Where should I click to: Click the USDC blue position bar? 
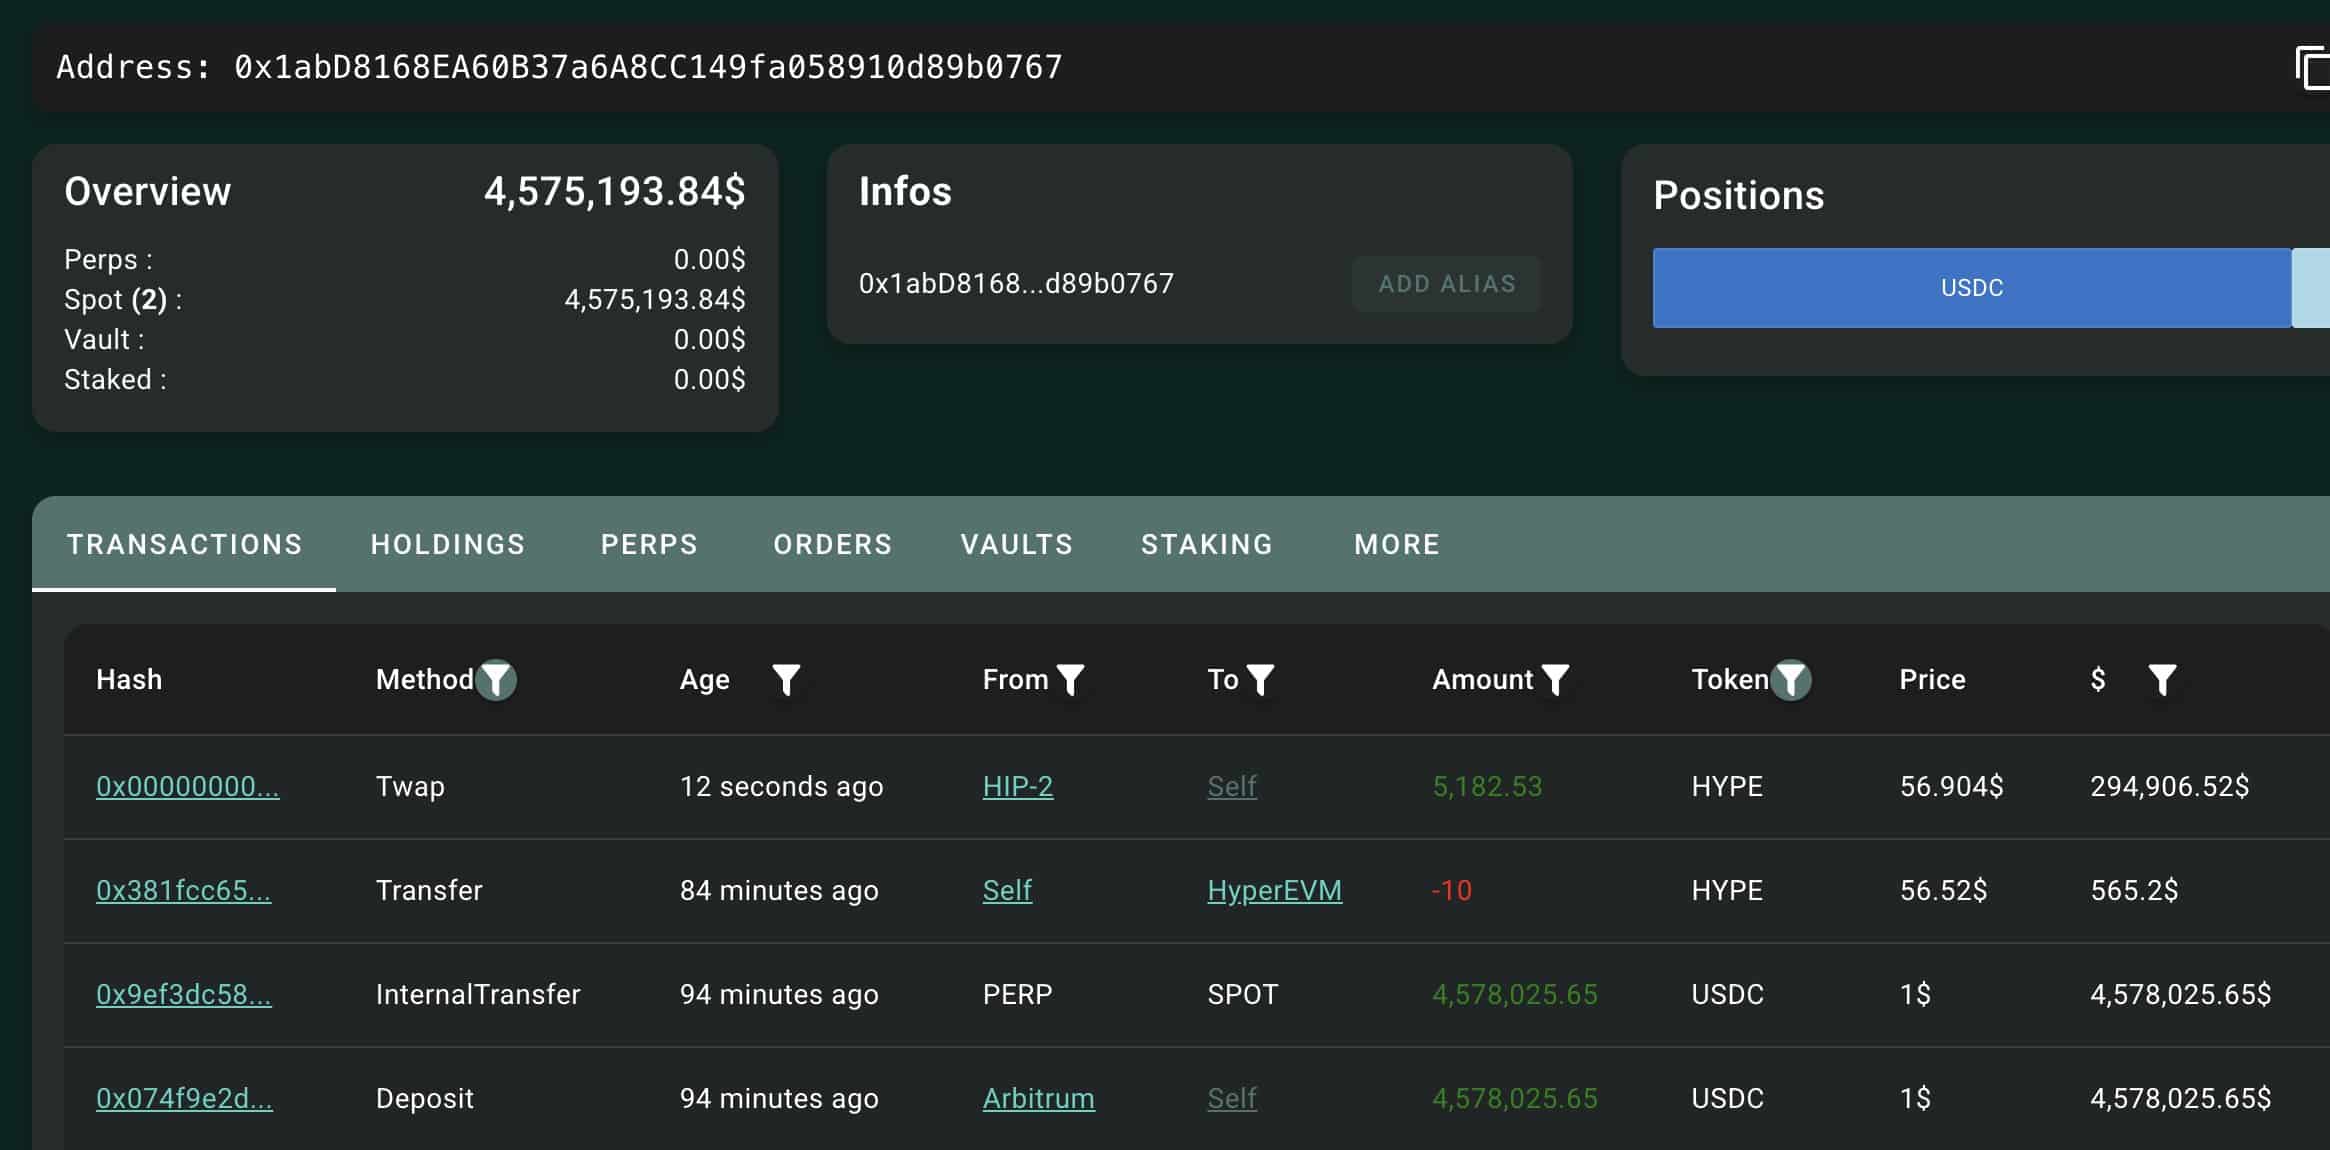click(1971, 288)
